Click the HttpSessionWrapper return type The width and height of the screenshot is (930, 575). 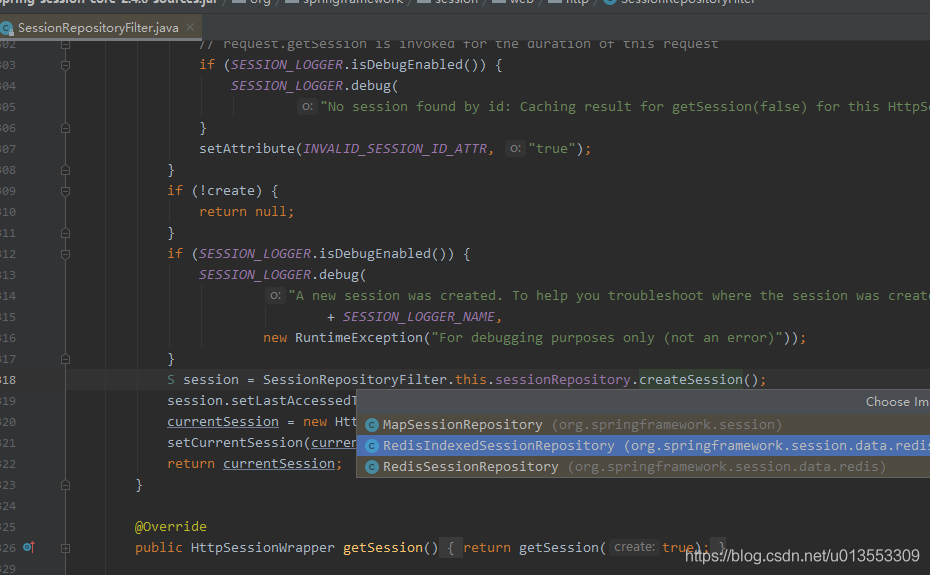click(x=262, y=548)
